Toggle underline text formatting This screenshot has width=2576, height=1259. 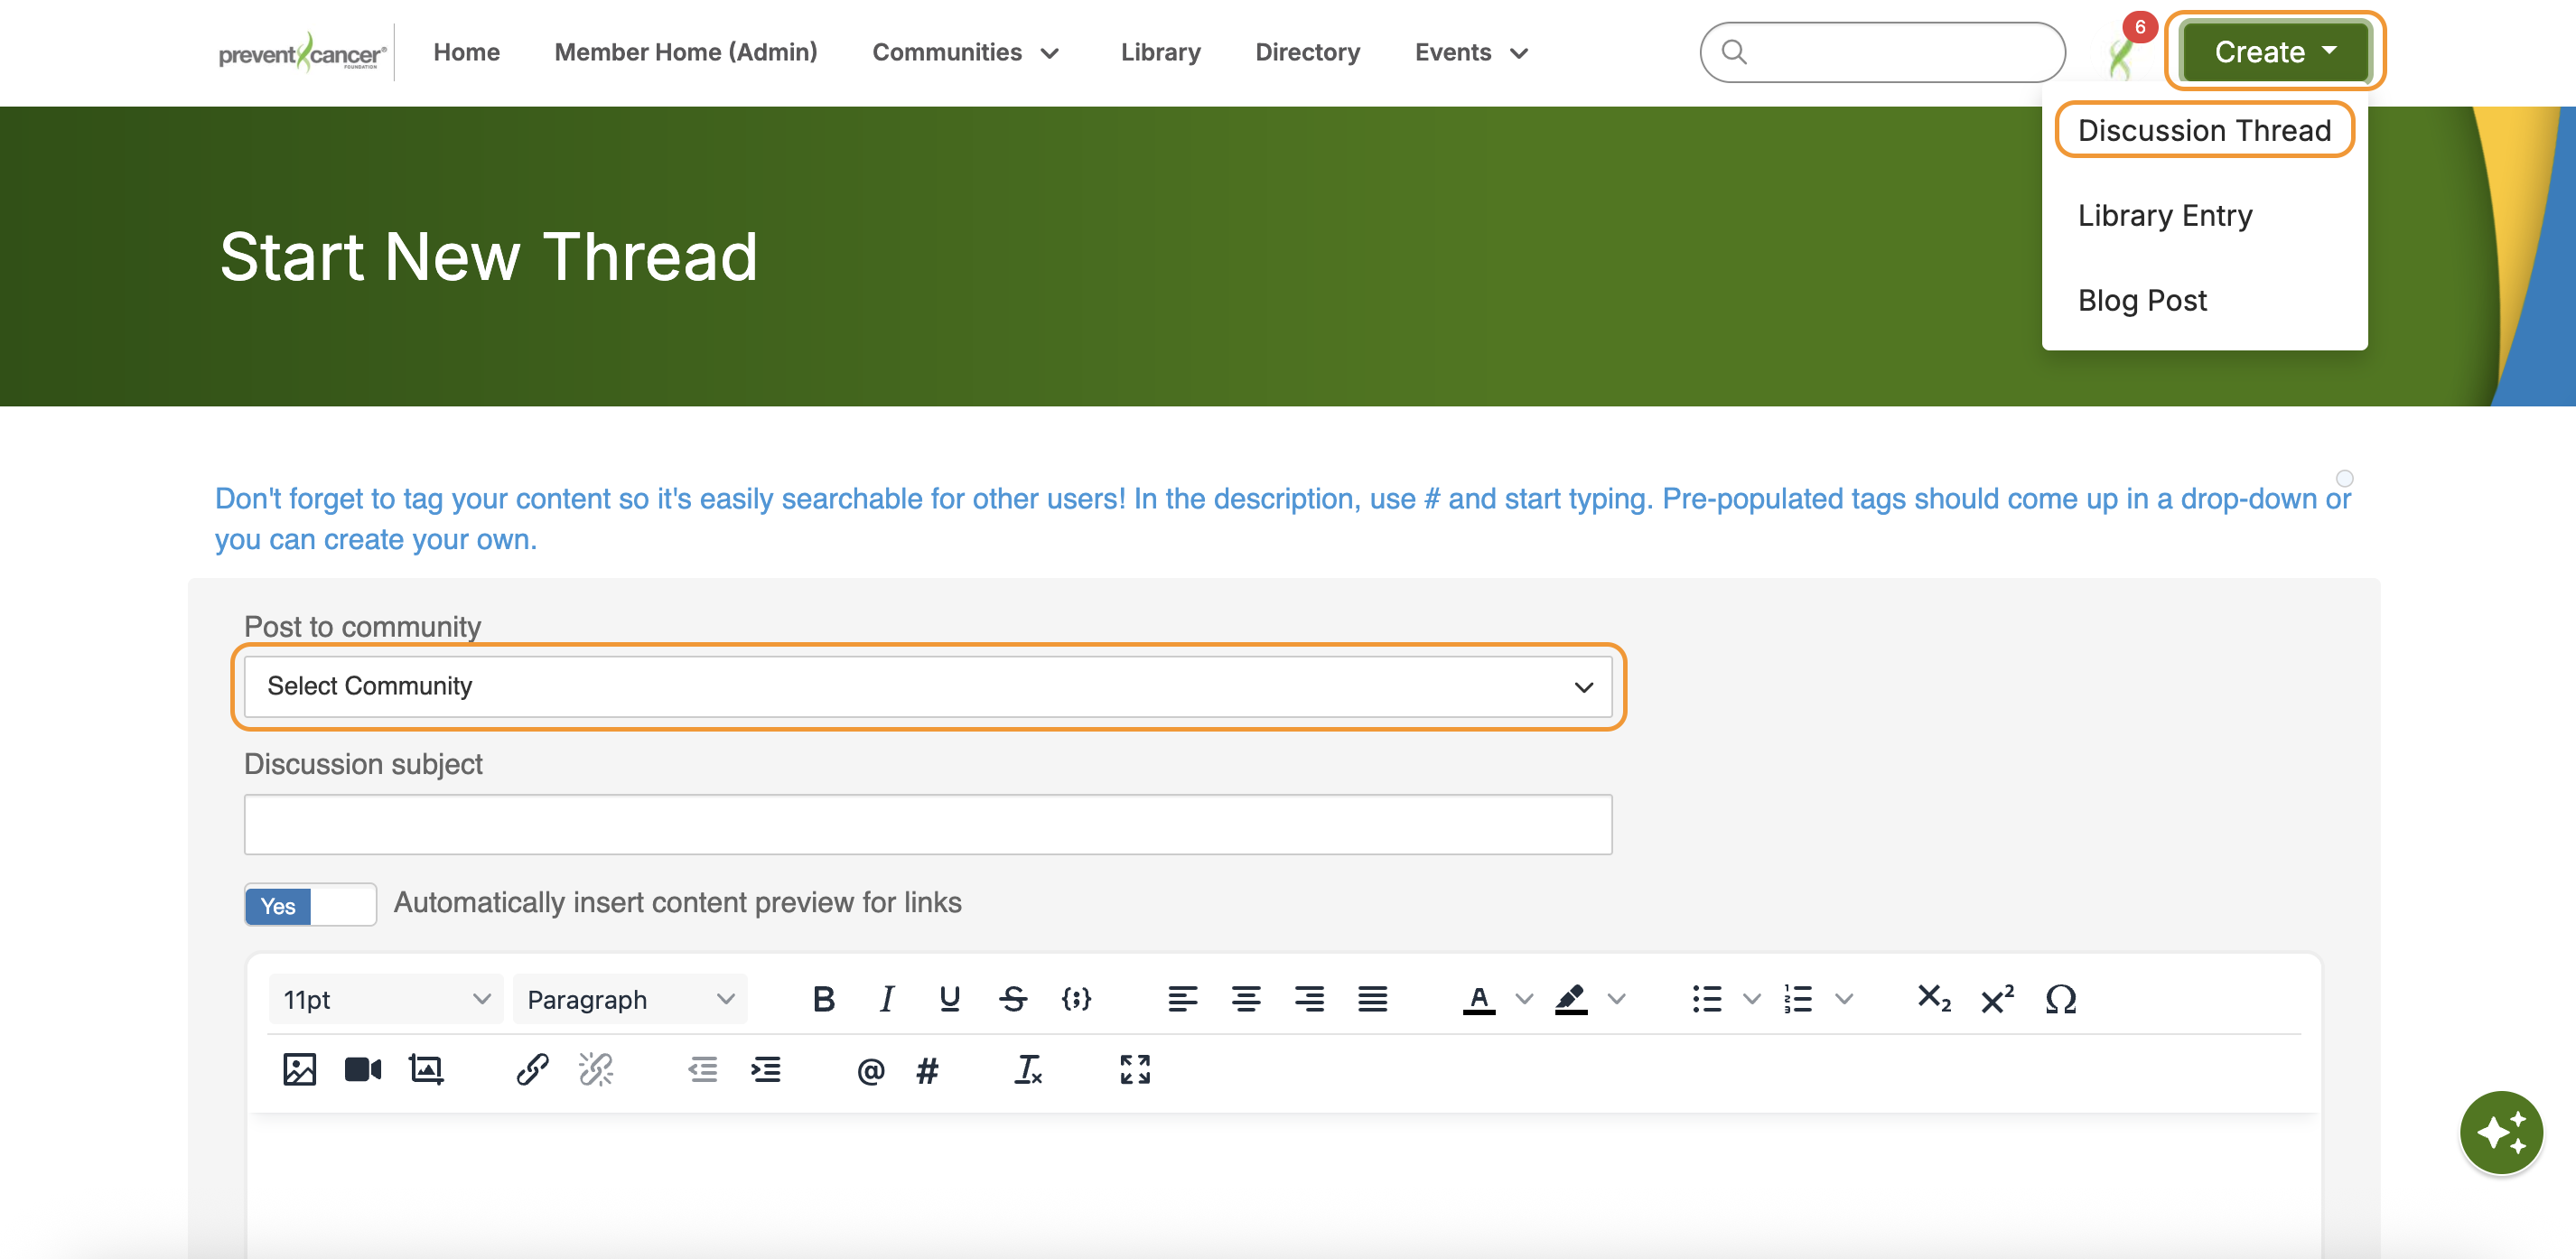tap(949, 999)
